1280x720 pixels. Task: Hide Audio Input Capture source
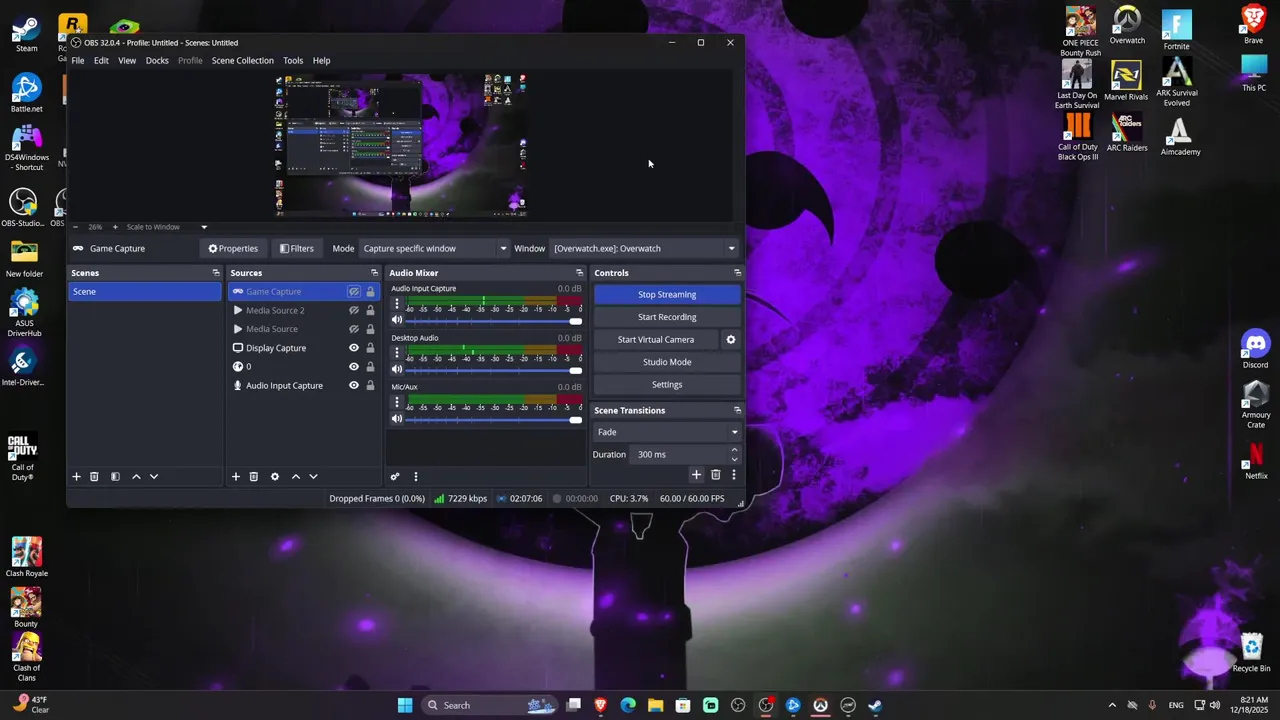coord(354,386)
